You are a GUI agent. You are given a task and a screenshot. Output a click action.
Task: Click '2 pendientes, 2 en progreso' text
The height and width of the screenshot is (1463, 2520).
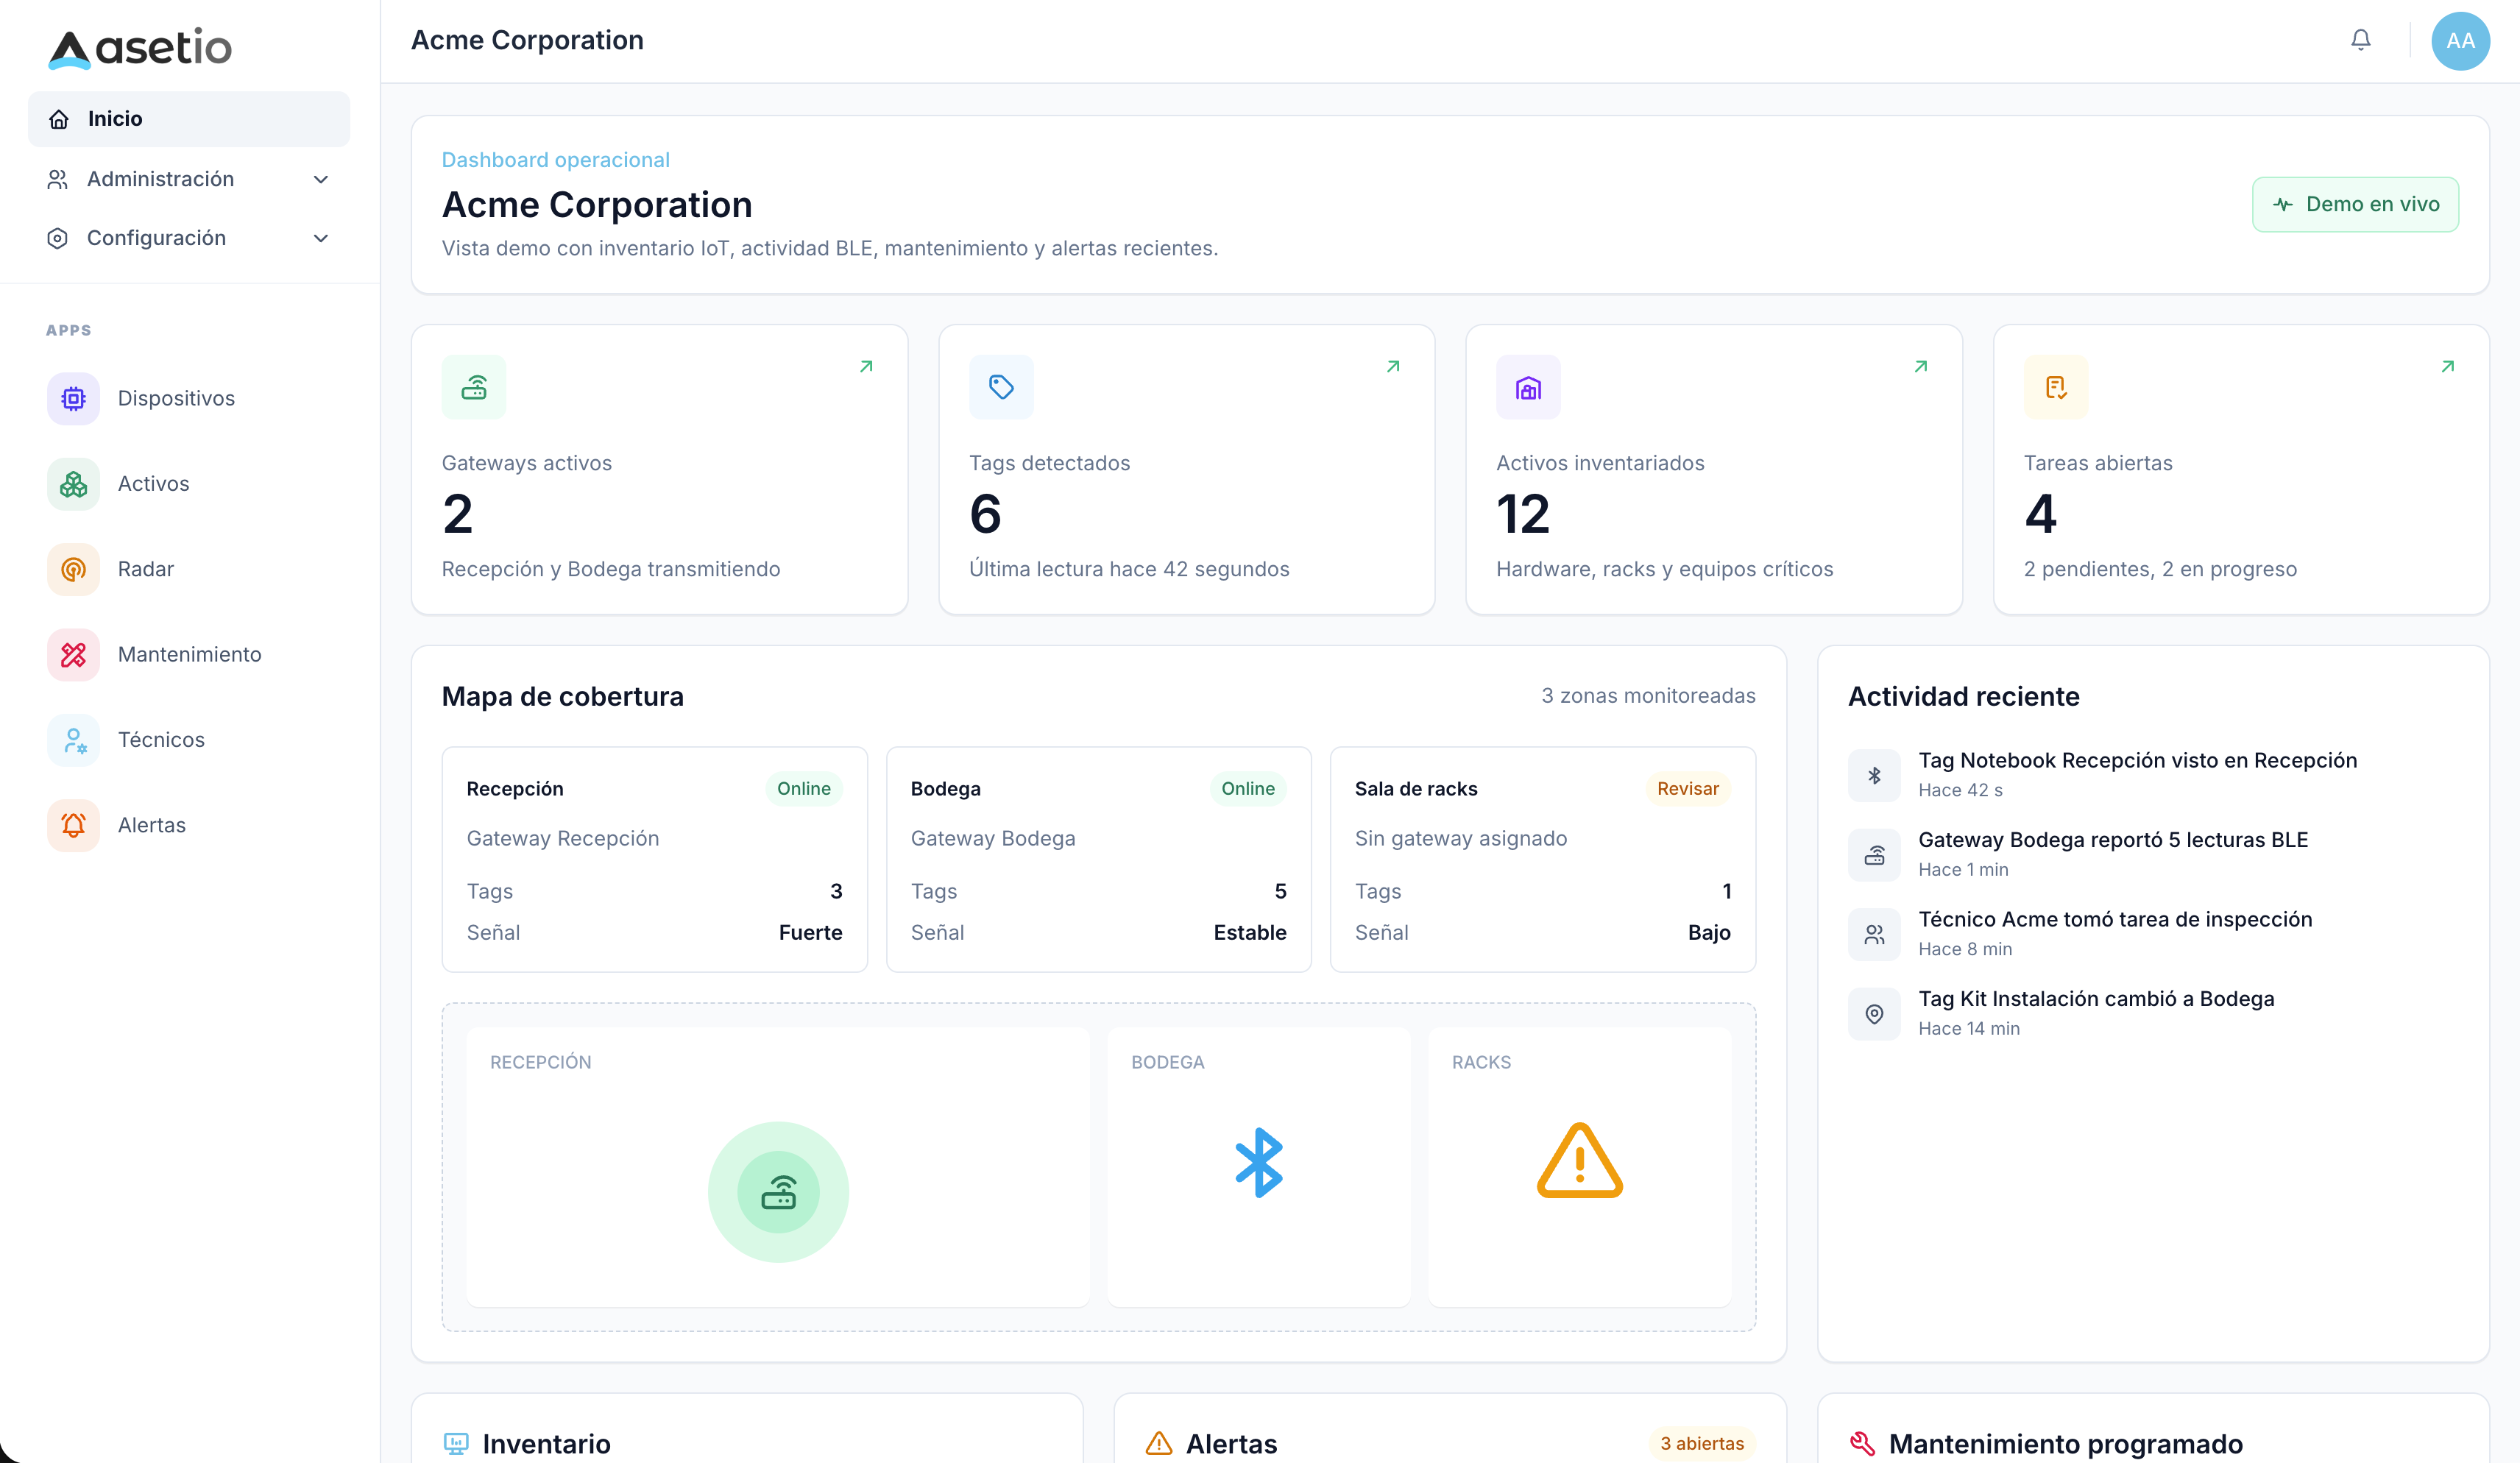[x=2160, y=569]
